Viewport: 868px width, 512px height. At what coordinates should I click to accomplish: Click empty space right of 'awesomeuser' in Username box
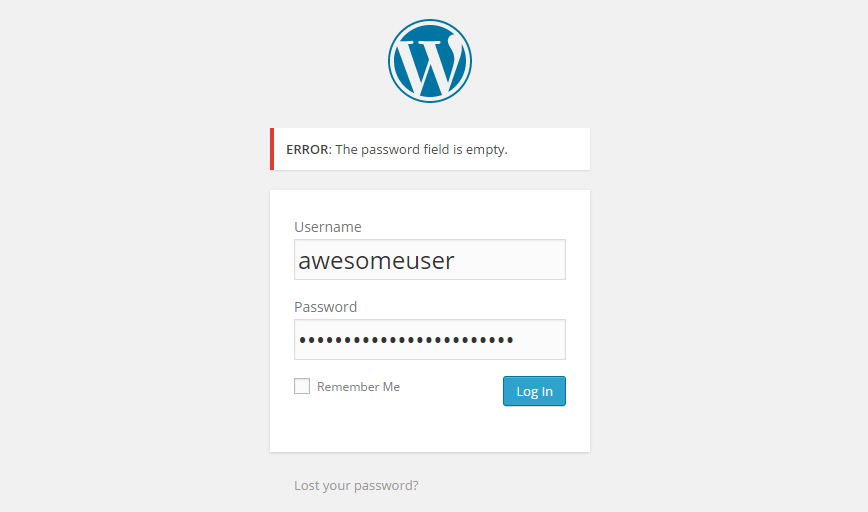[x=509, y=260]
